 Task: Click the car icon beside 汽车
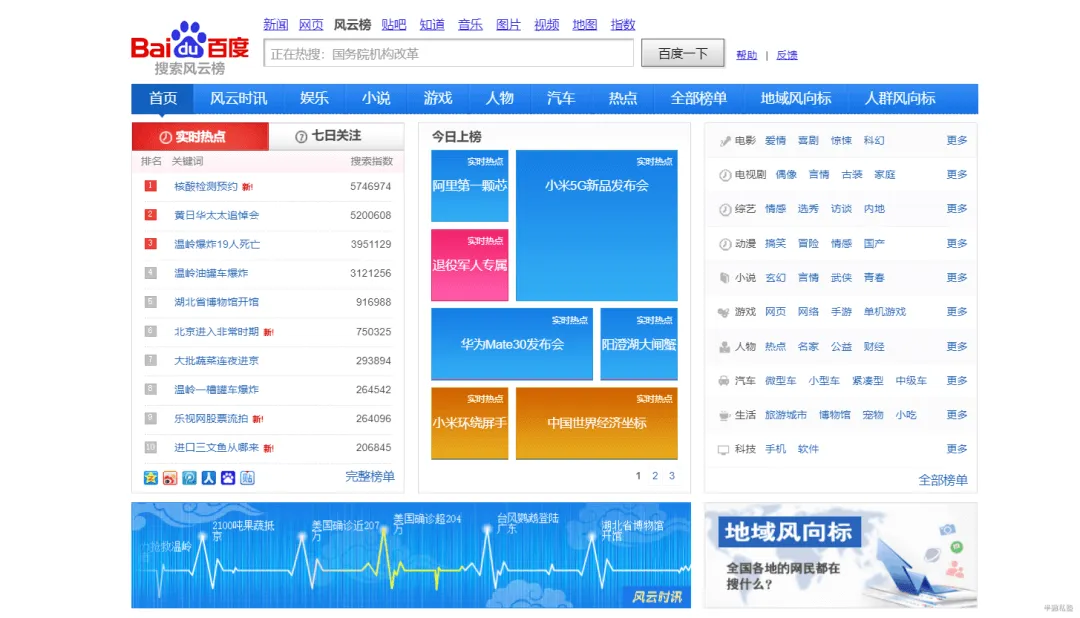pos(724,381)
